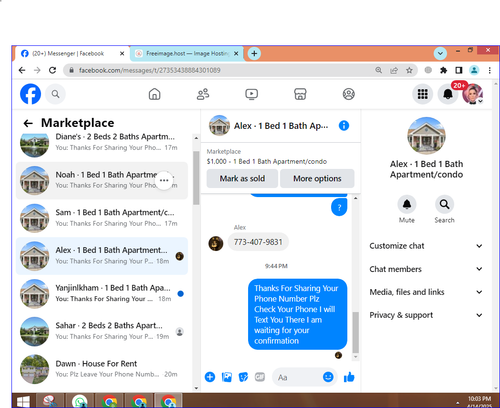The height and width of the screenshot is (408, 500).
Task: Bookmark this page with star icon
Action: 409,70
